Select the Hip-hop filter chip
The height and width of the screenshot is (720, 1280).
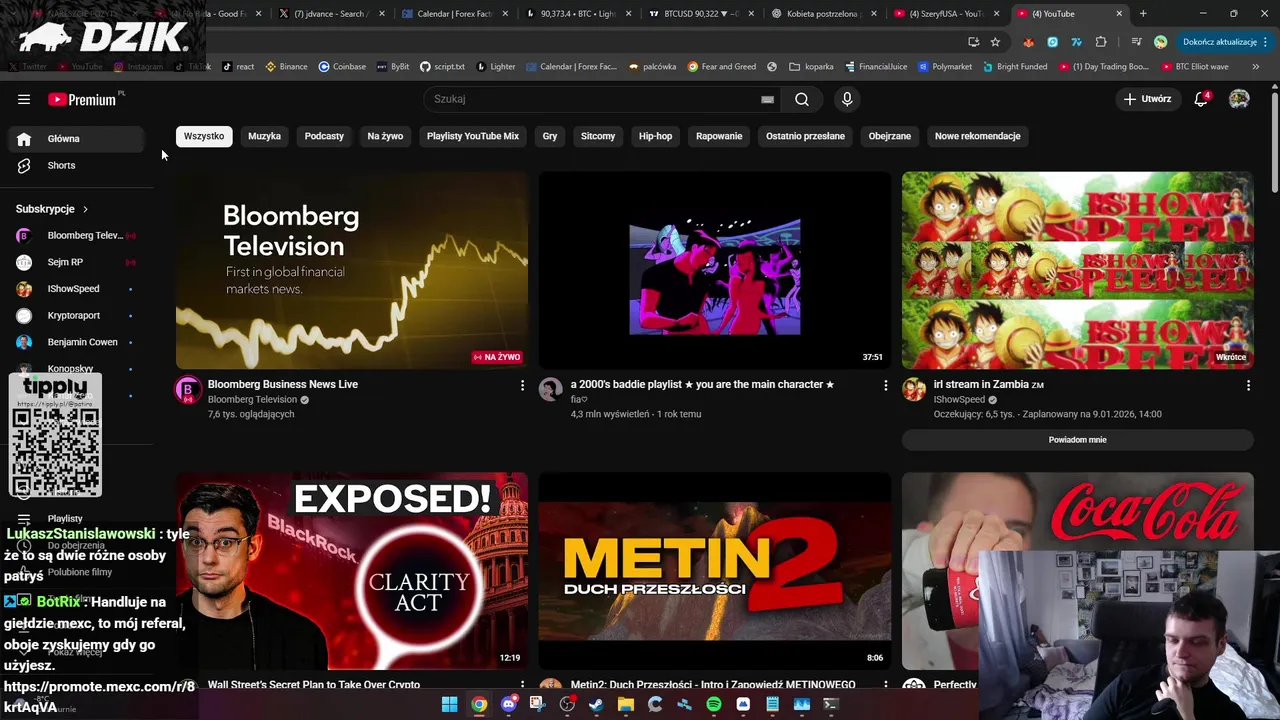(x=656, y=136)
